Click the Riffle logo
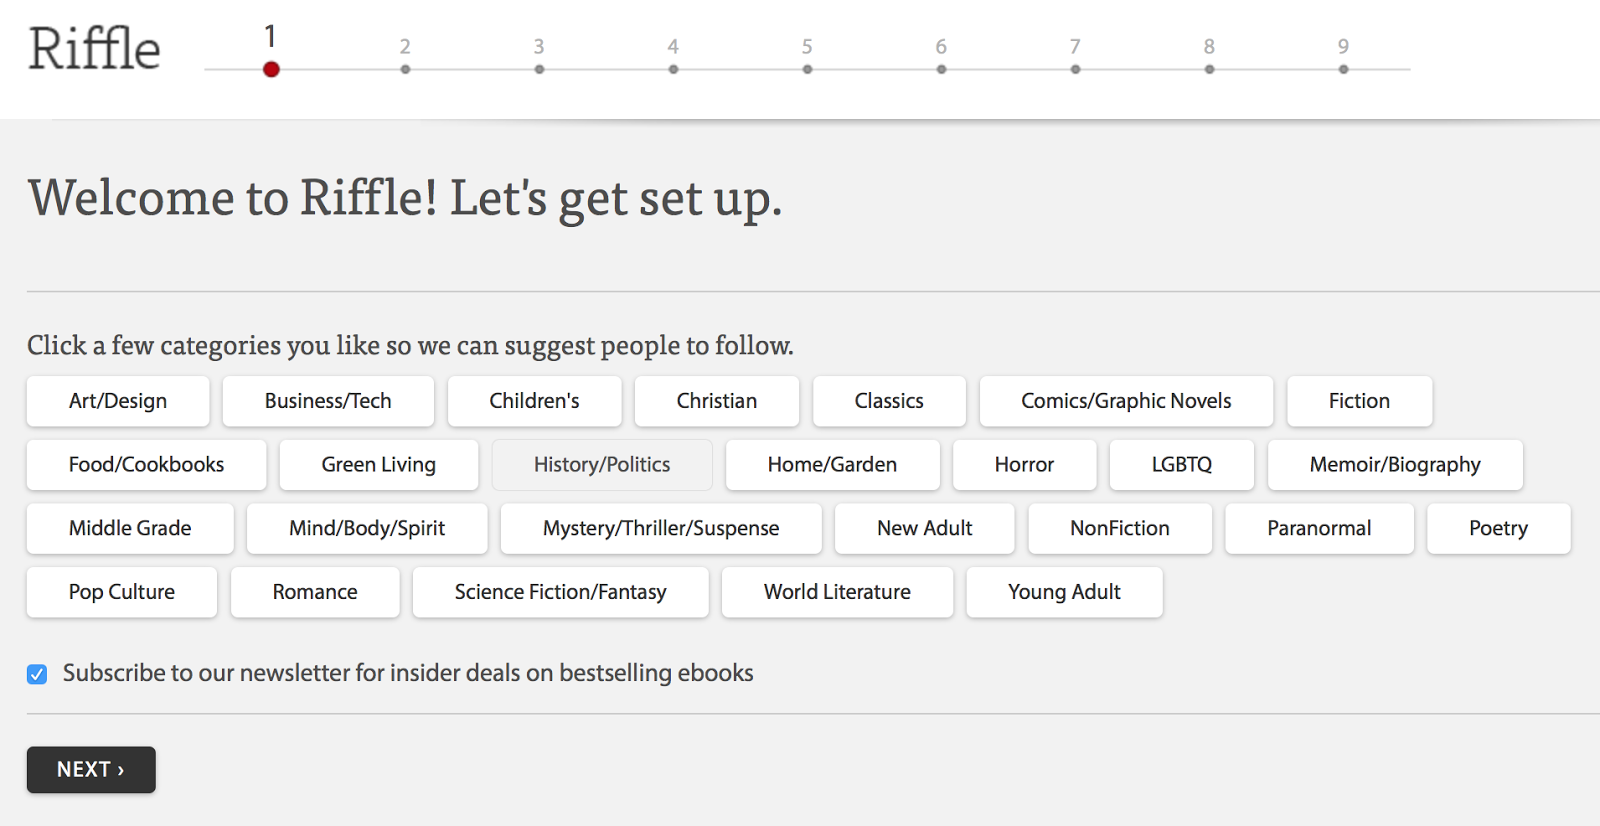This screenshot has height=826, width=1600. [94, 49]
